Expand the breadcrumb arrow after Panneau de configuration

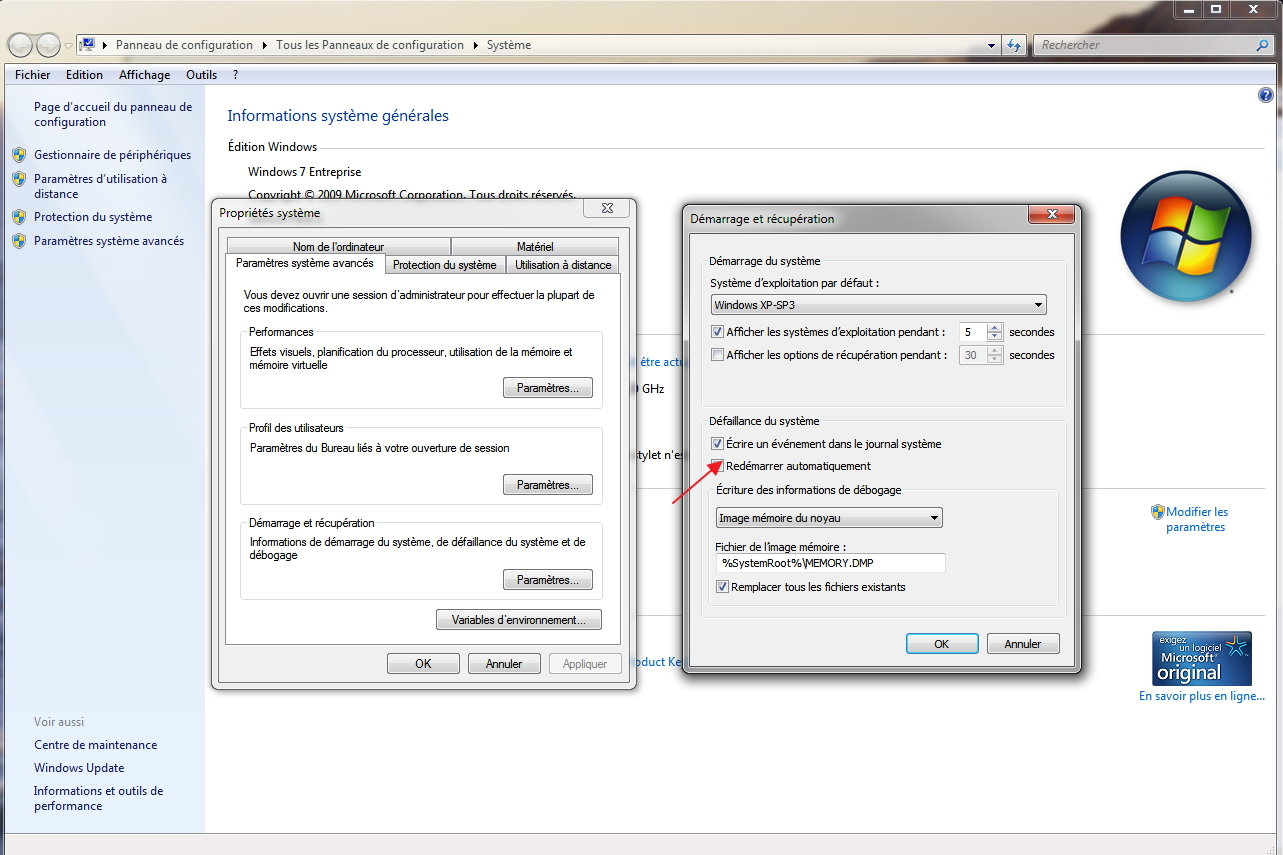(x=265, y=45)
